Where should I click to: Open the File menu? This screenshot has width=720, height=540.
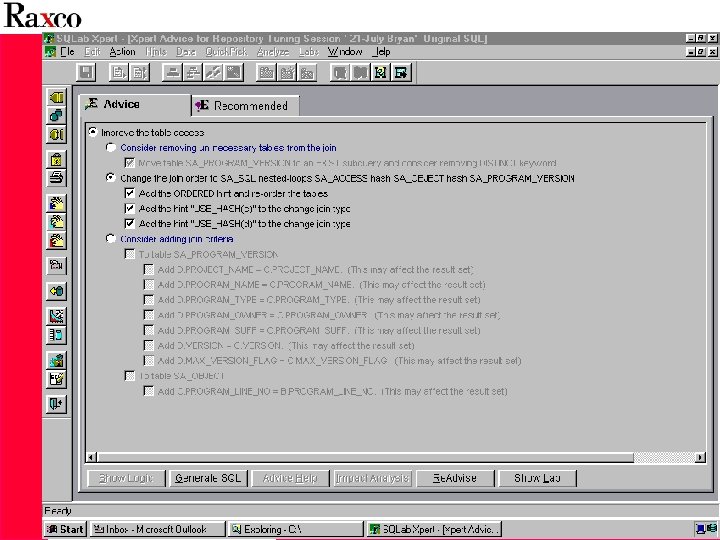68,51
